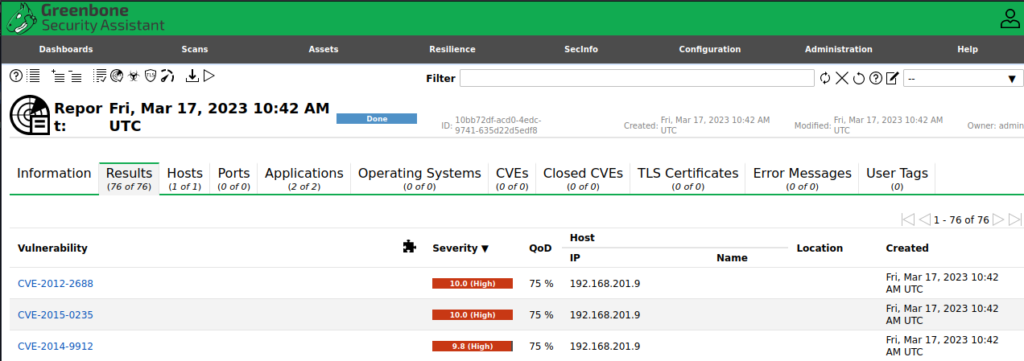
Task: Open the help icon in the report toolbar
Action: [16, 76]
